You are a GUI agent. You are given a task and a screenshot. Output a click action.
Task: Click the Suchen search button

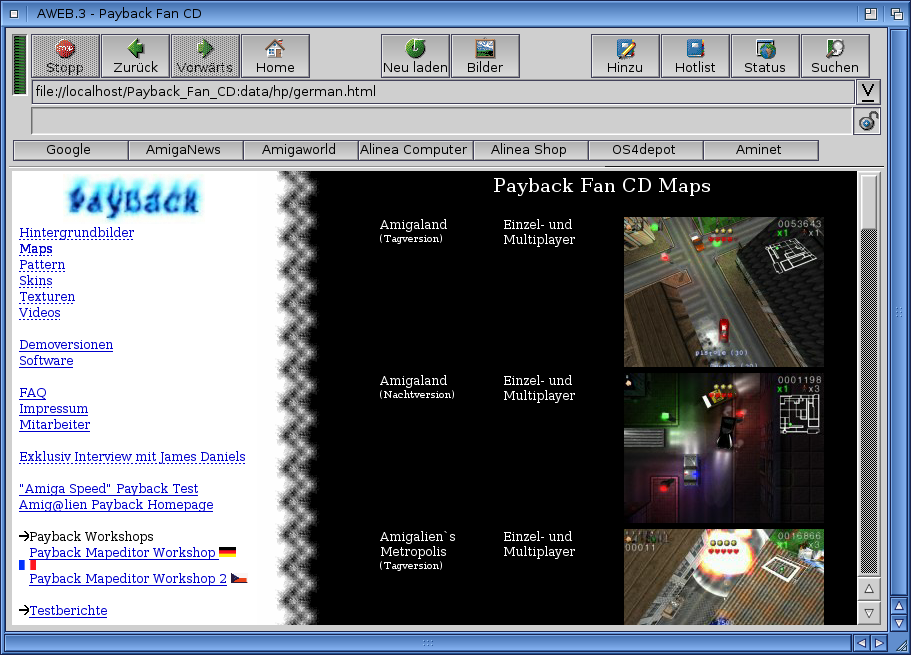click(x=835, y=56)
